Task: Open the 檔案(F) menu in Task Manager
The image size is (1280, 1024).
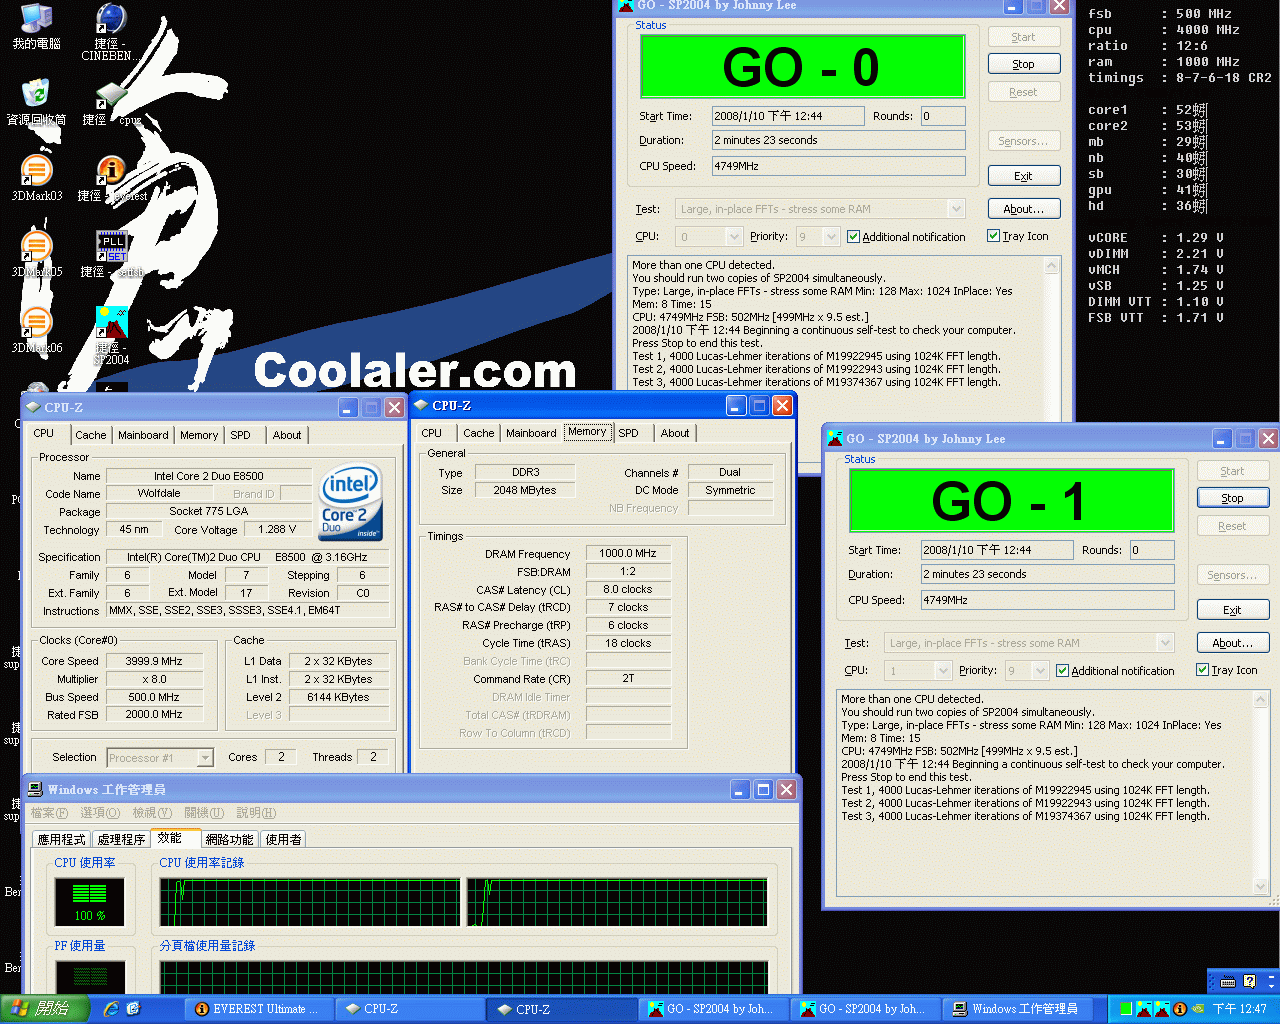Action: click(x=49, y=813)
